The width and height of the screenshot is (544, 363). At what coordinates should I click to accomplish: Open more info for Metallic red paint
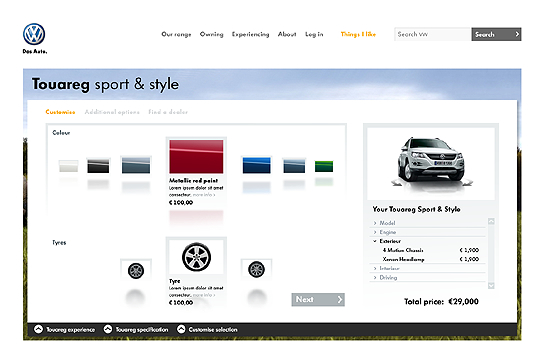pyautogui.click(x=204, y=195)
